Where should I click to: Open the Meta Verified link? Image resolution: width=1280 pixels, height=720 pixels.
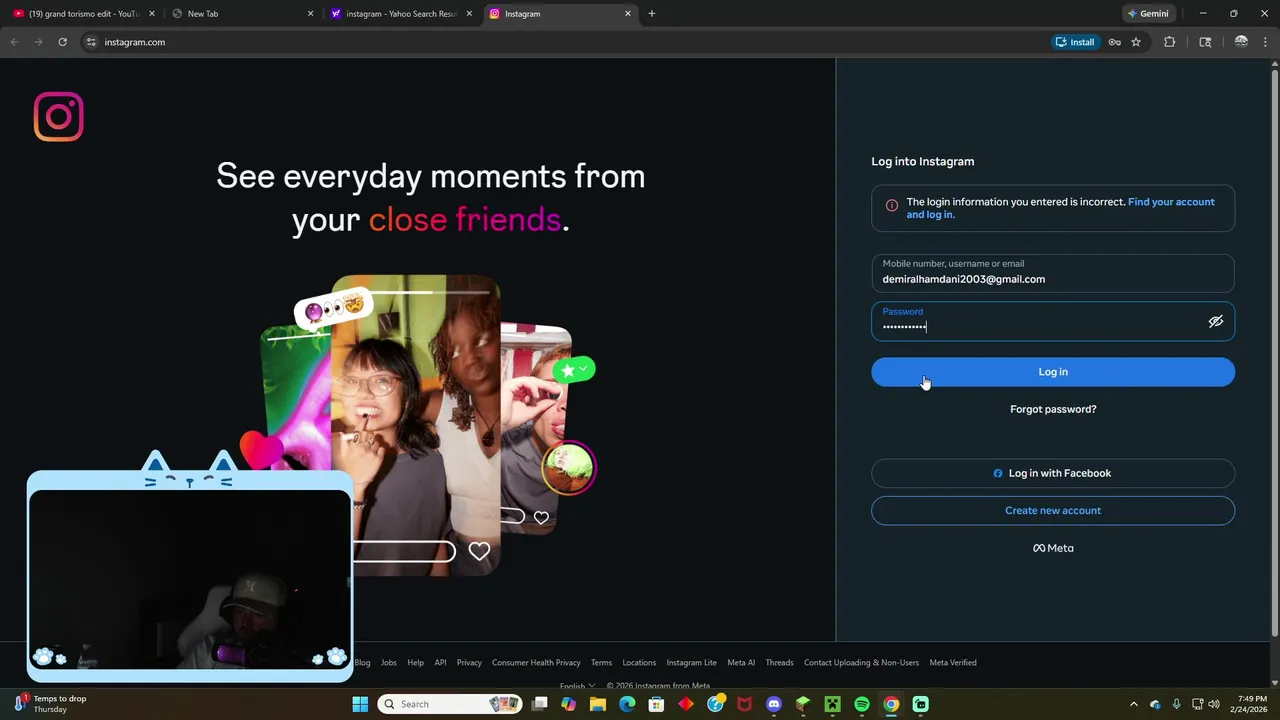(x=953, y=662)
